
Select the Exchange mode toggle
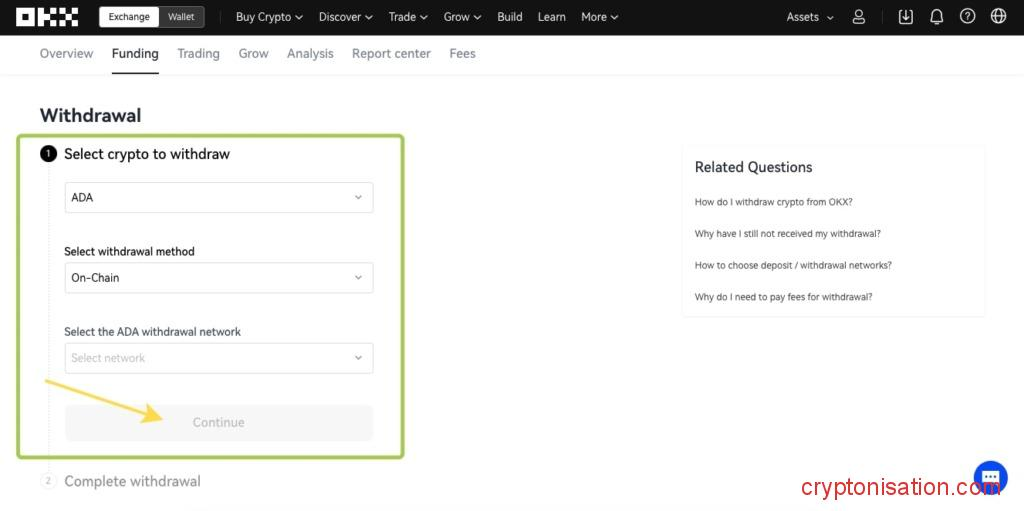click(x=129, y=17)
